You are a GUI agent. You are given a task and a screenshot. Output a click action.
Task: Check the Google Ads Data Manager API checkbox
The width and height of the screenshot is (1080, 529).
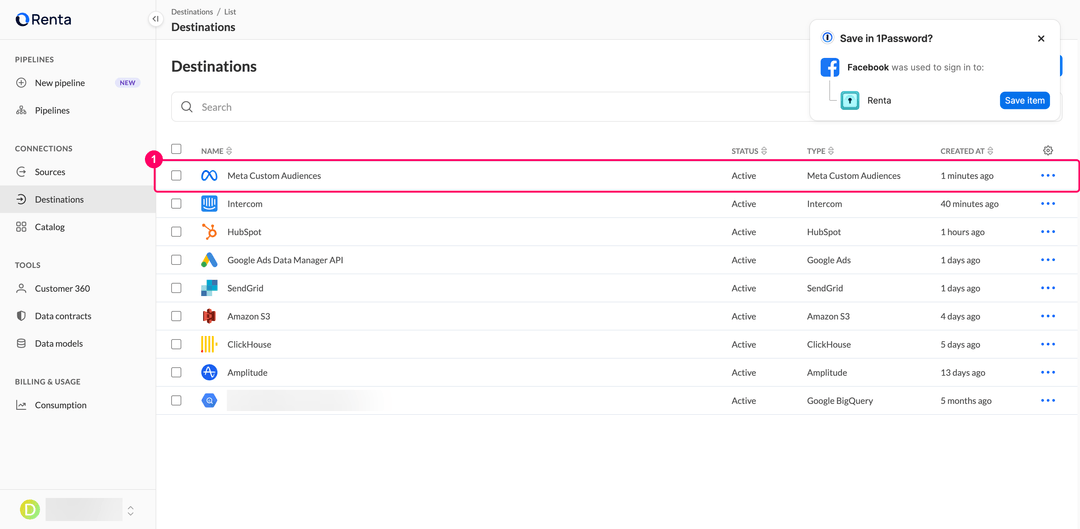tap(176, 260)
